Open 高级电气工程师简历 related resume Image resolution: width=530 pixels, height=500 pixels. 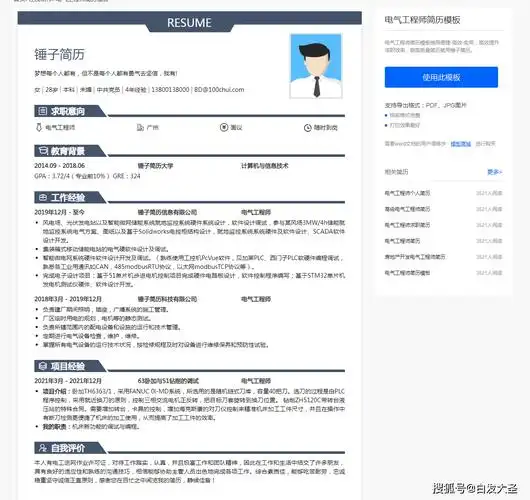click(x=407, y=209)
